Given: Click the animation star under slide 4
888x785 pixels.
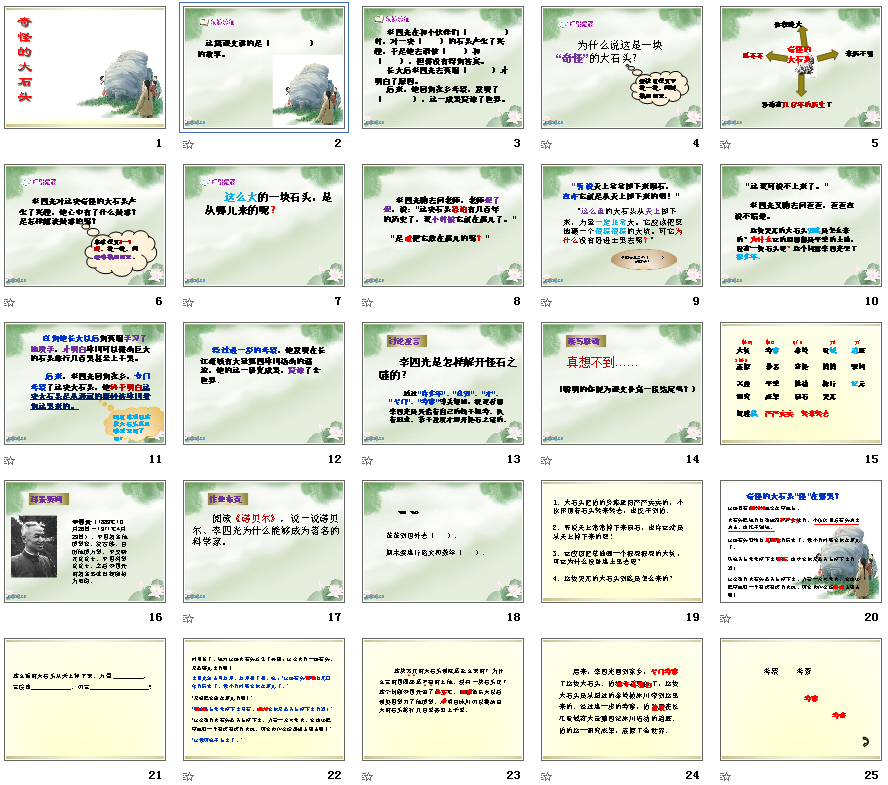Looking at the screenshot, I should tap(545, 144).
